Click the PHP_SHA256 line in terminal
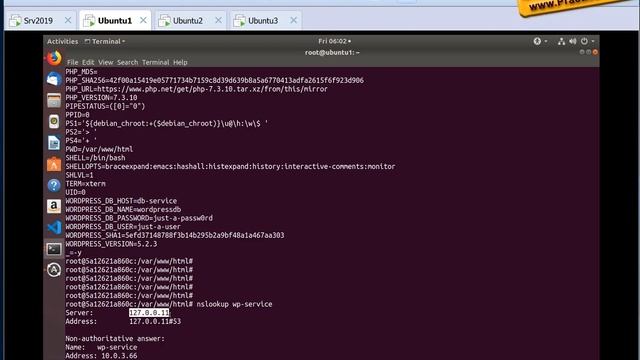Image resolution: width=640 pixels, height=360 pixels. point(214,80)
